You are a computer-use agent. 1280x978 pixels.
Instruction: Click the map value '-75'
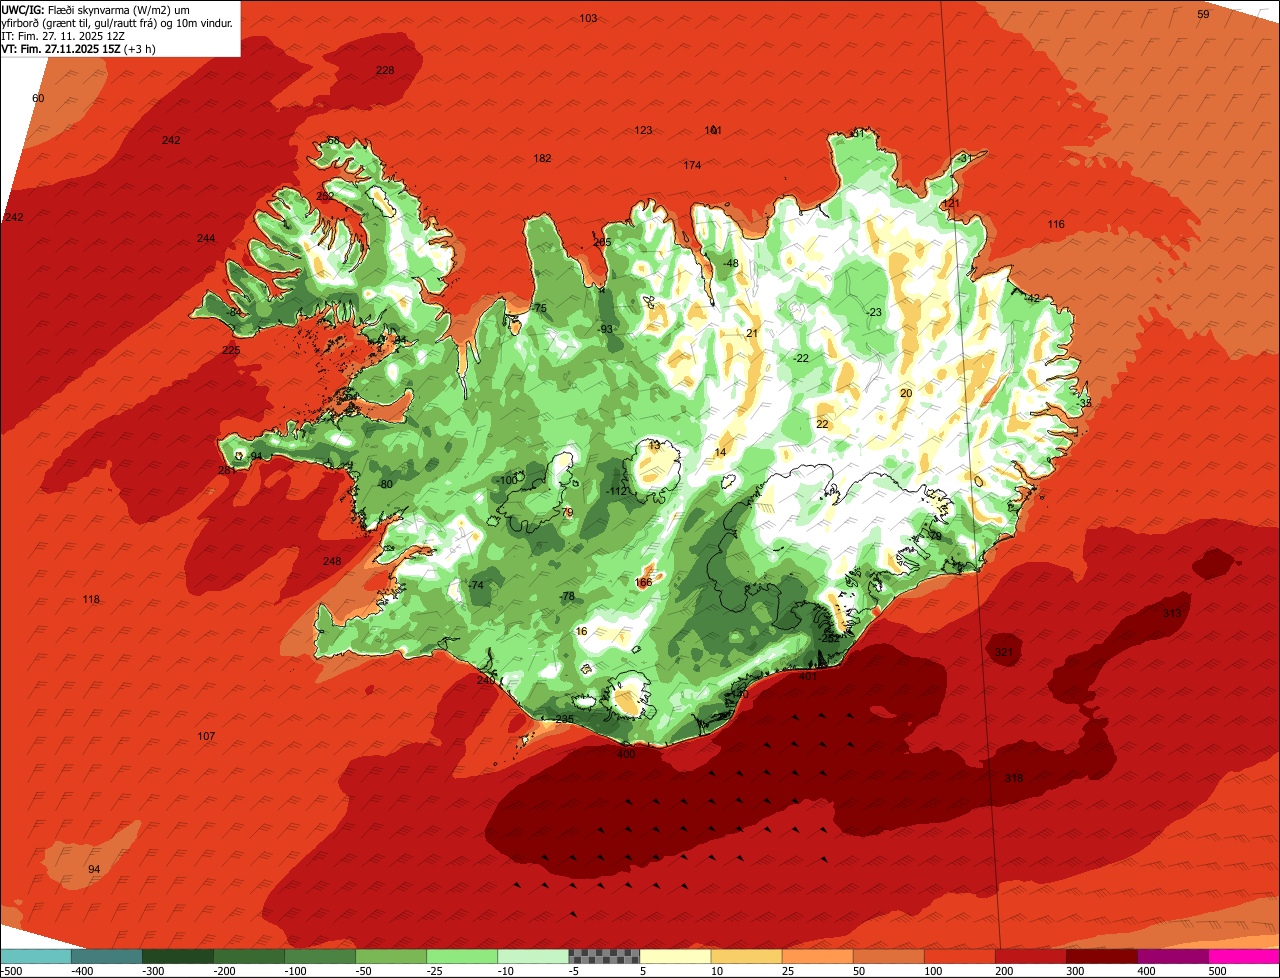[x=538, y=308]
